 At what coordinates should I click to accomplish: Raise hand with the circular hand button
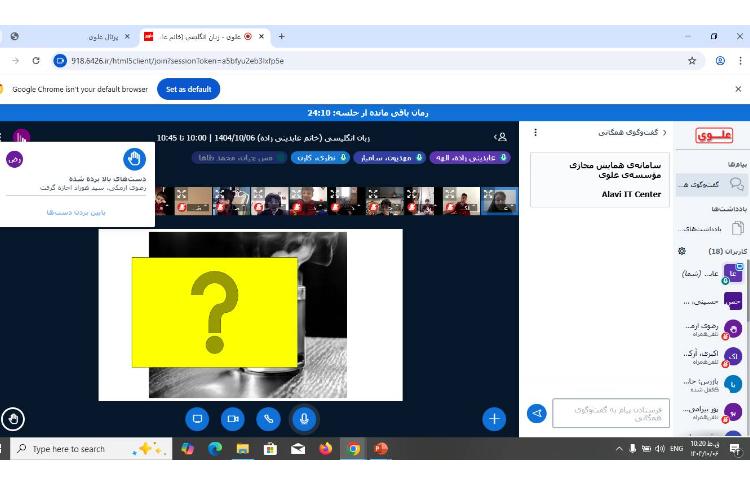pos(13,419)
